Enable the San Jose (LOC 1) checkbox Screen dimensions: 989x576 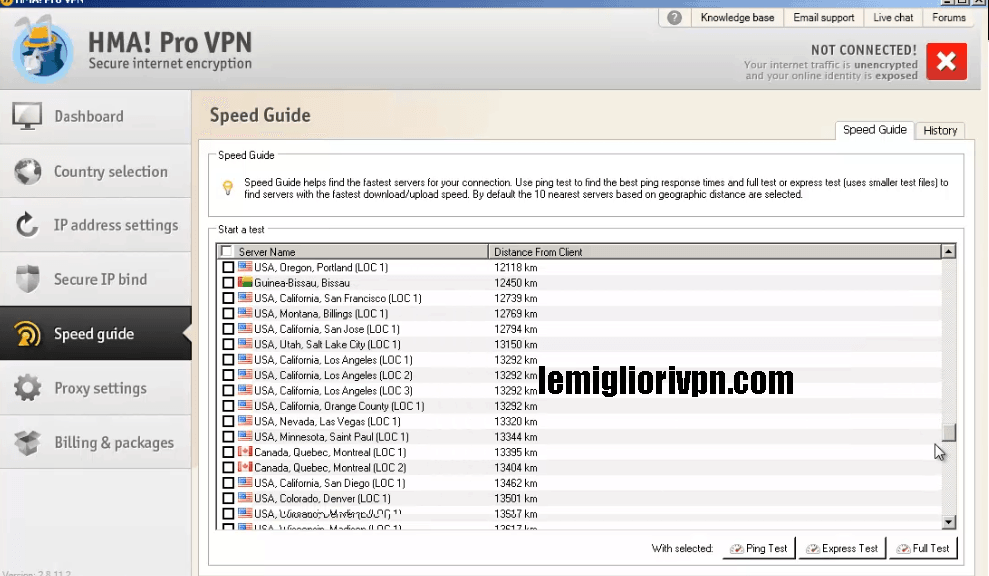click(x=228, y=329)
